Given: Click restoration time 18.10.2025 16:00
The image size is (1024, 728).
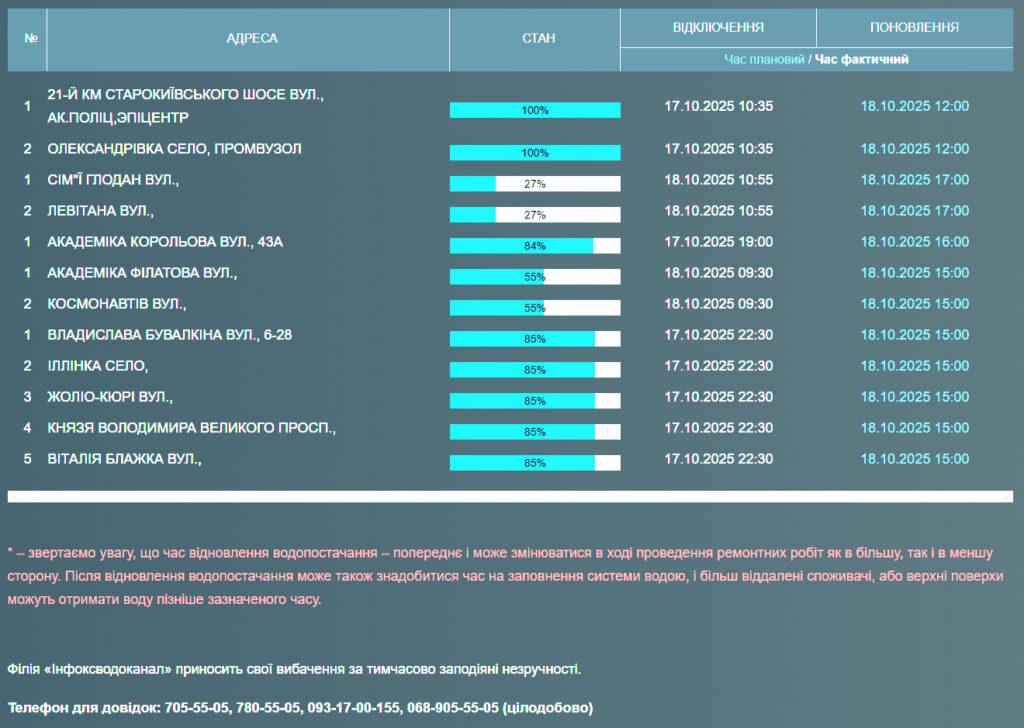Looking at the screenshot, I should pos(914,242).
